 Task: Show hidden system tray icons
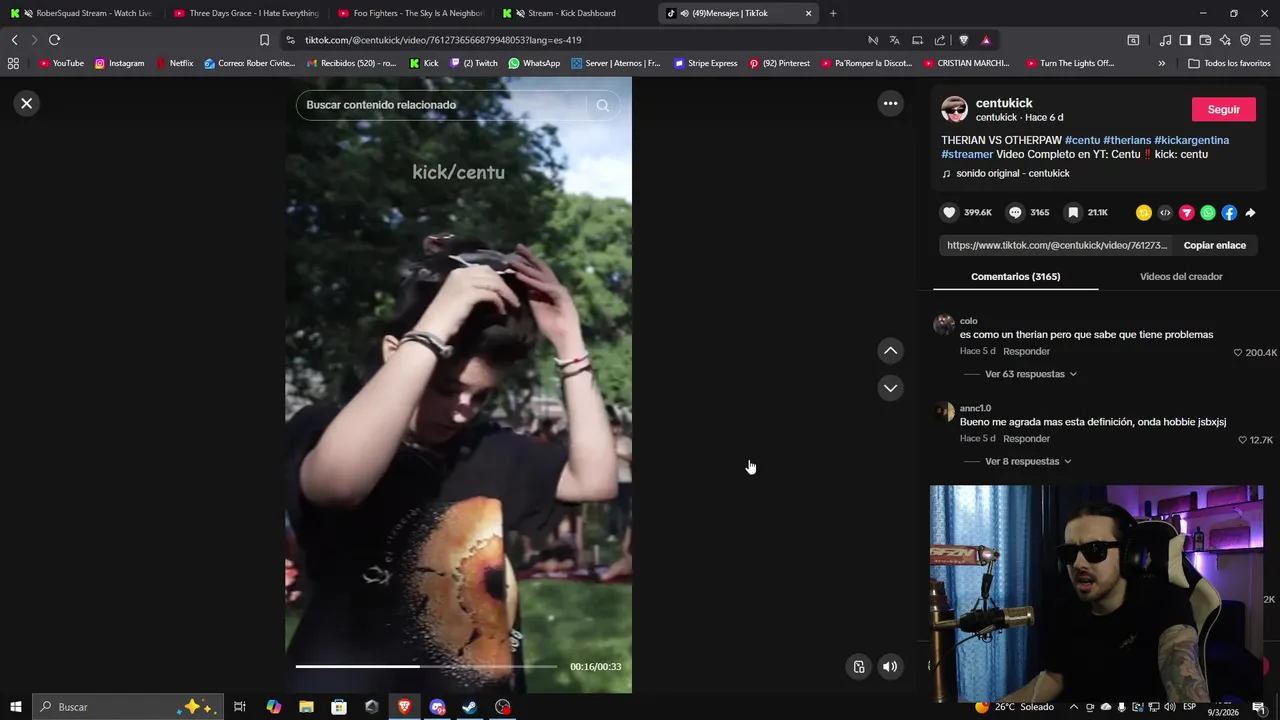[1074, 707]
